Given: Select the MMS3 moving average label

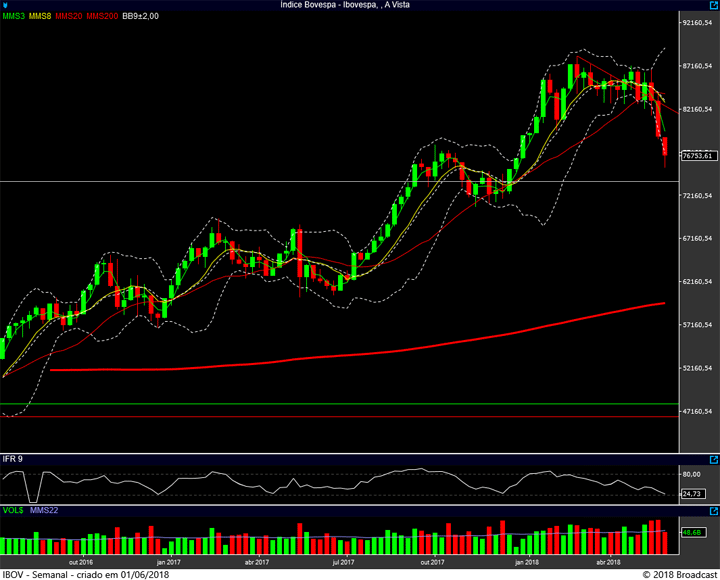Looking at the screenshot, I should (13, 16).
